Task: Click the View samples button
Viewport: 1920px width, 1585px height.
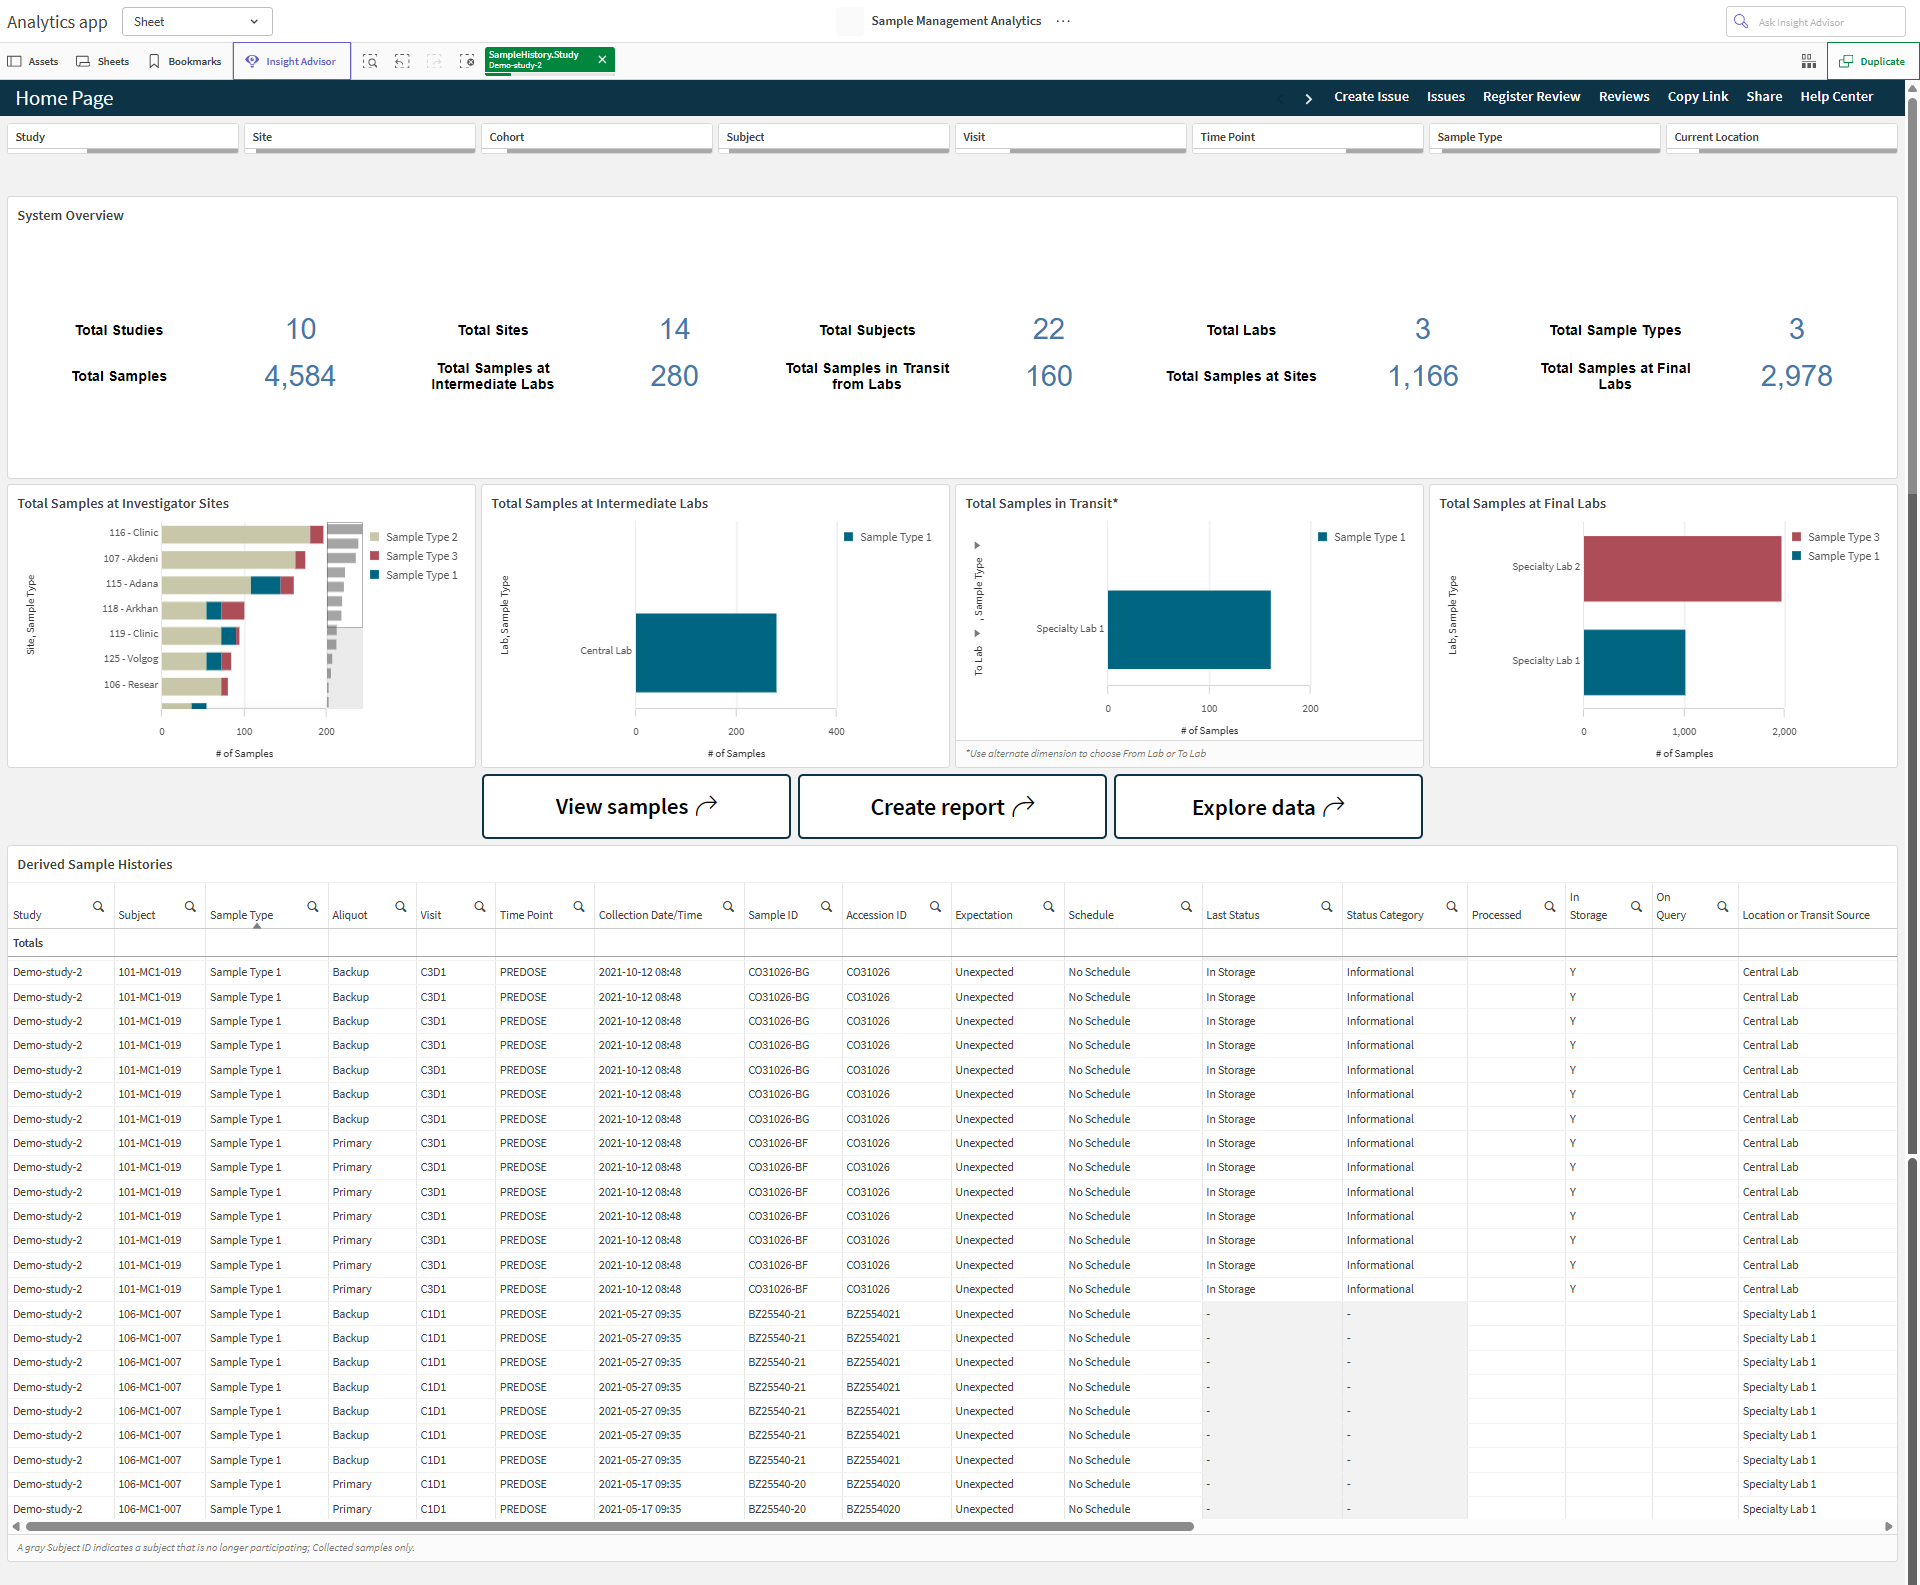Action: [636, 806]
